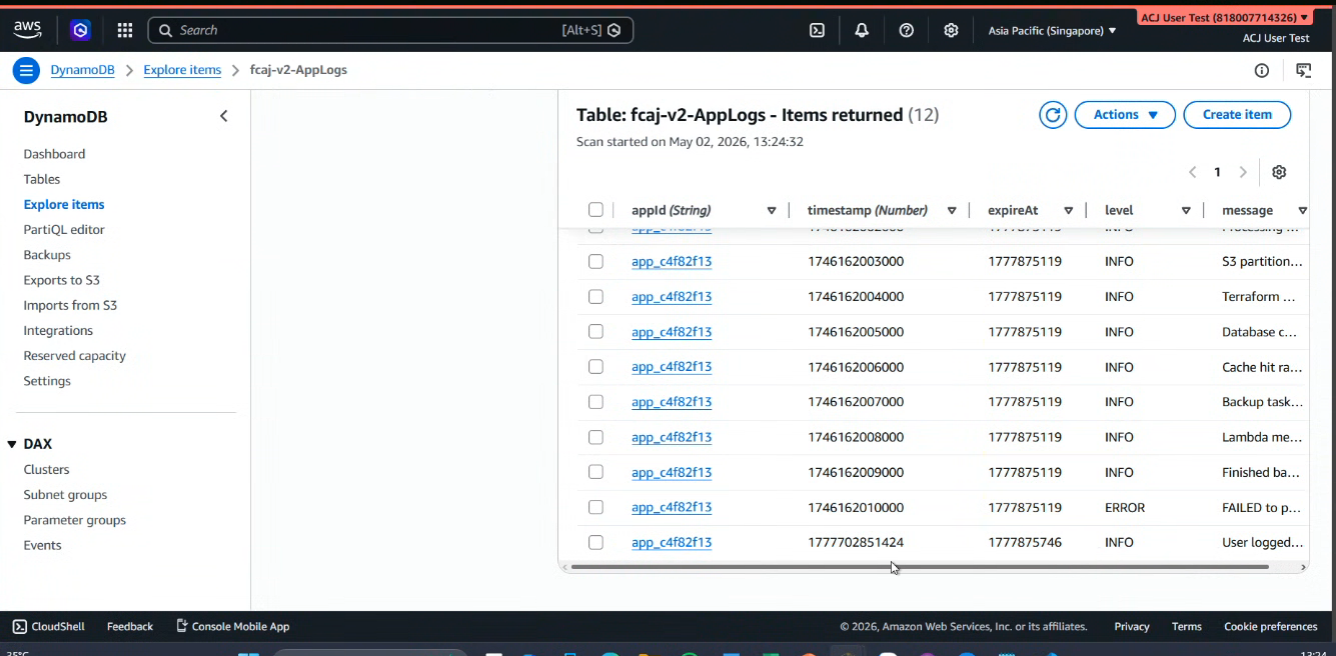
Task: Go to Explore items breadcrumb link
Action: coord(182,70)
